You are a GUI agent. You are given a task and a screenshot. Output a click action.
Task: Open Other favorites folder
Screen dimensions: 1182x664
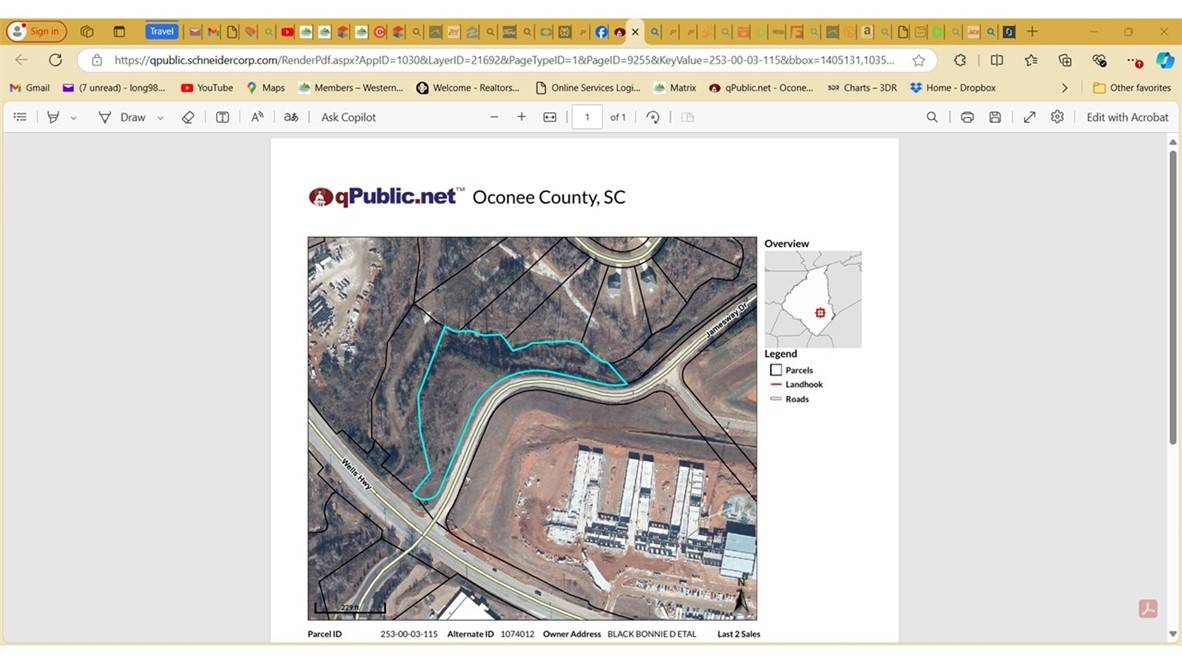(x=1131, y=87)
